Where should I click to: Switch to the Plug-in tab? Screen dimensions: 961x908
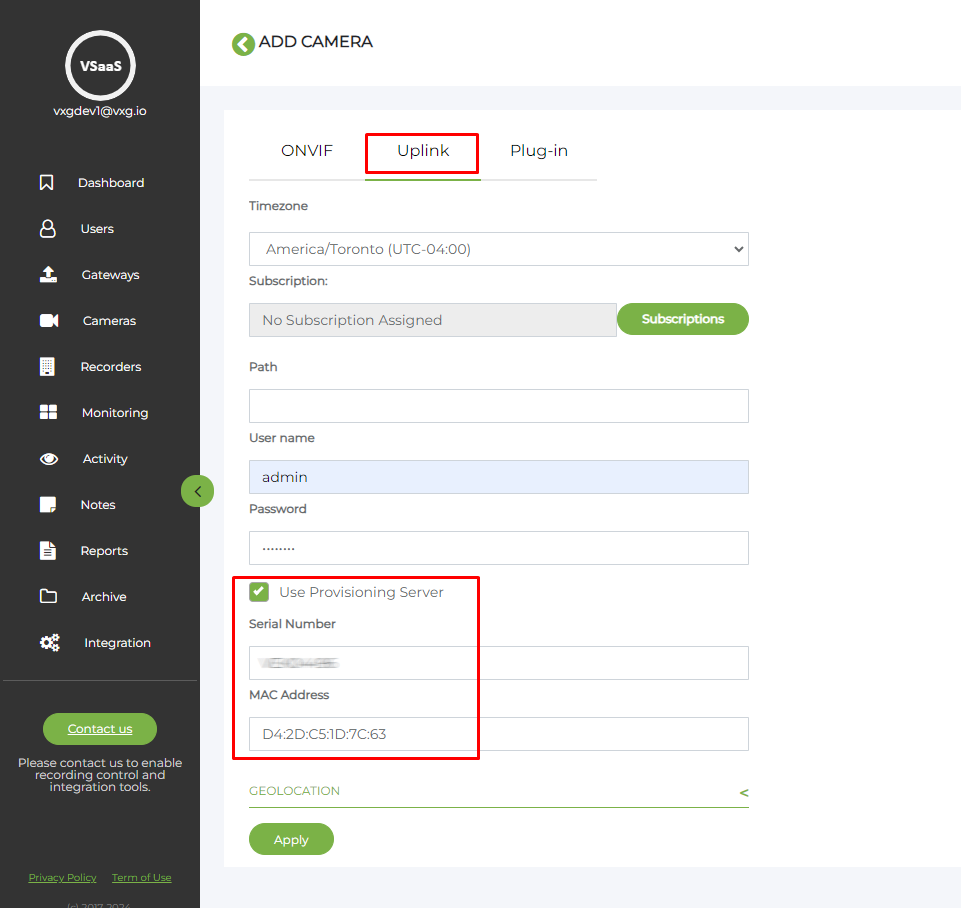[x=538, y=151]
